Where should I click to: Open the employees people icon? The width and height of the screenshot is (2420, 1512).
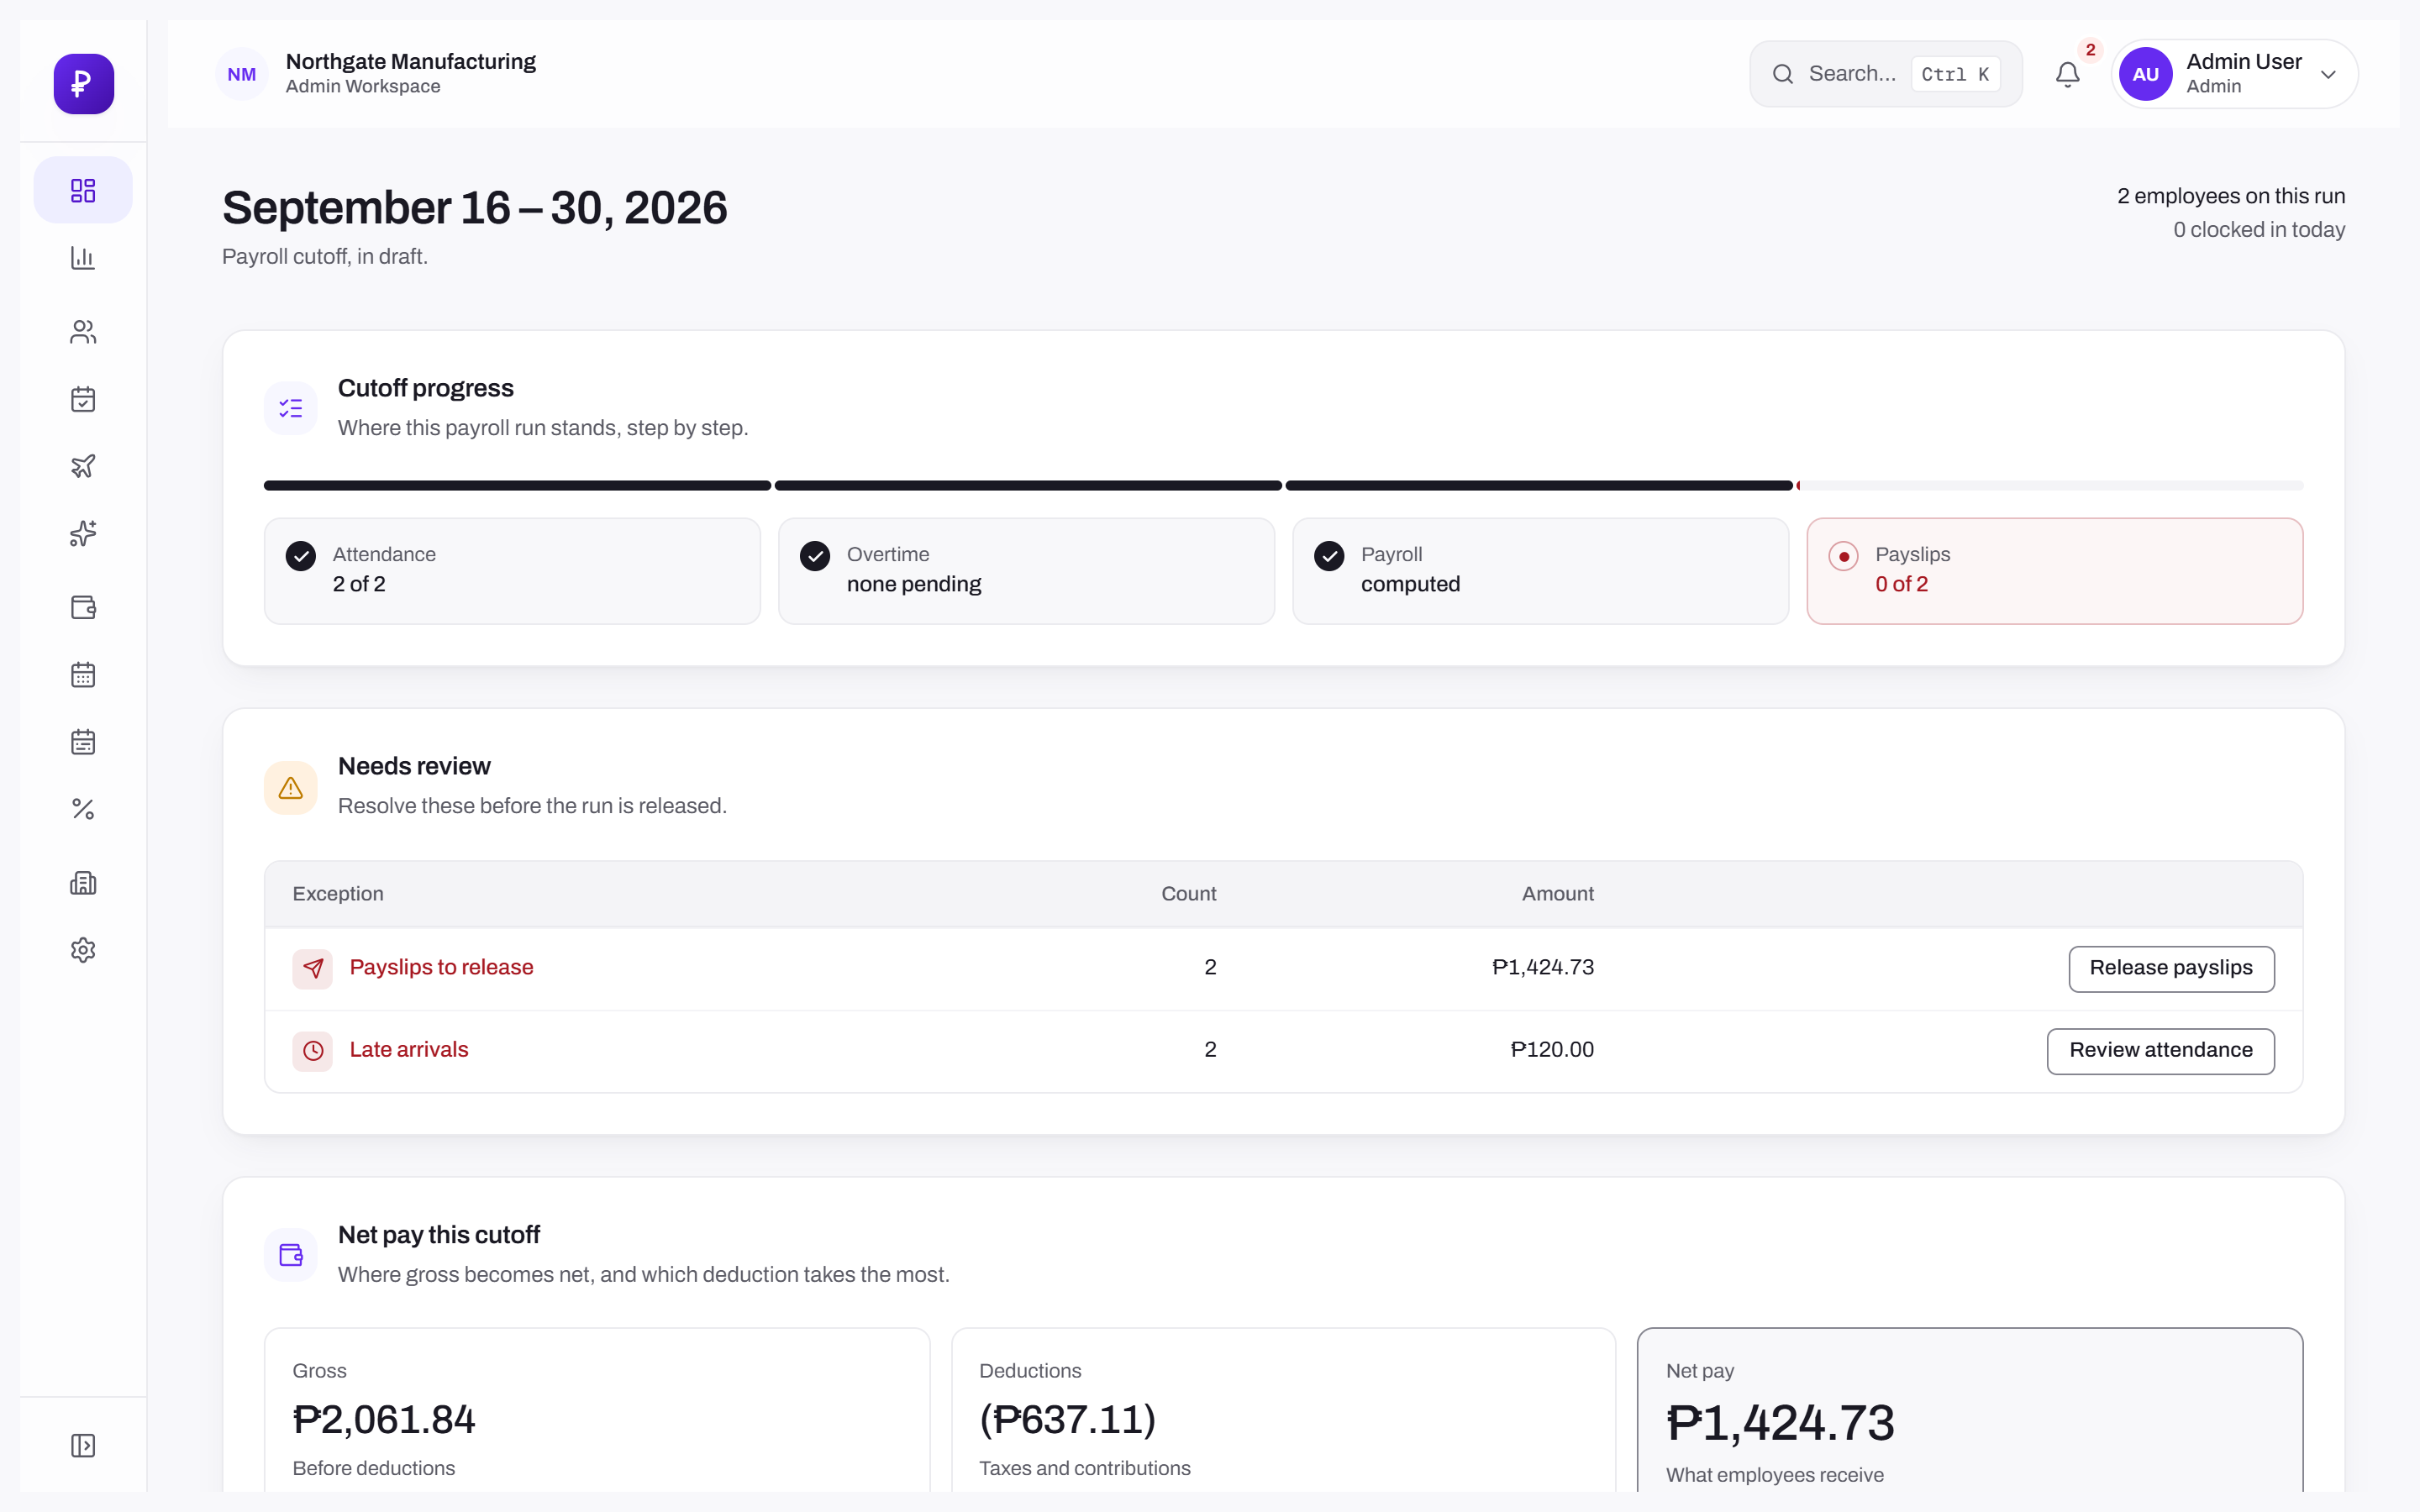coord(83,332)
